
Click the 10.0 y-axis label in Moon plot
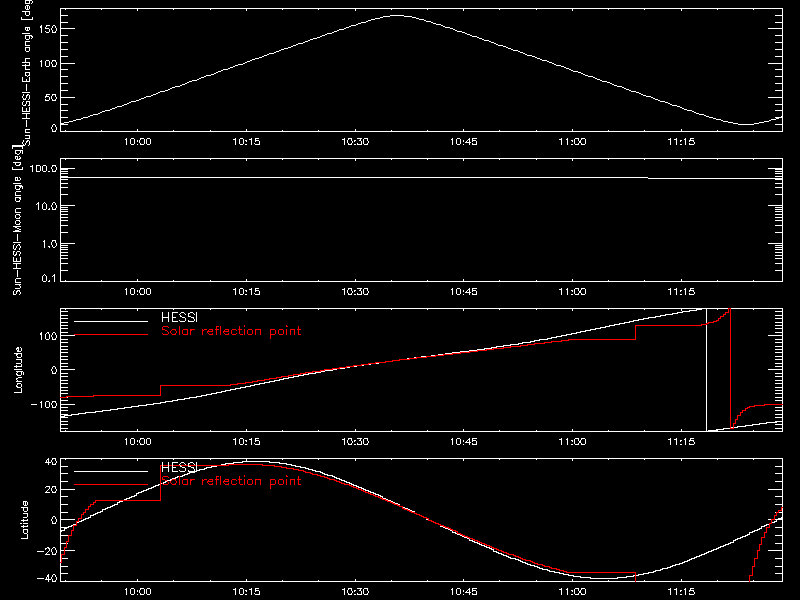[46, 207]
